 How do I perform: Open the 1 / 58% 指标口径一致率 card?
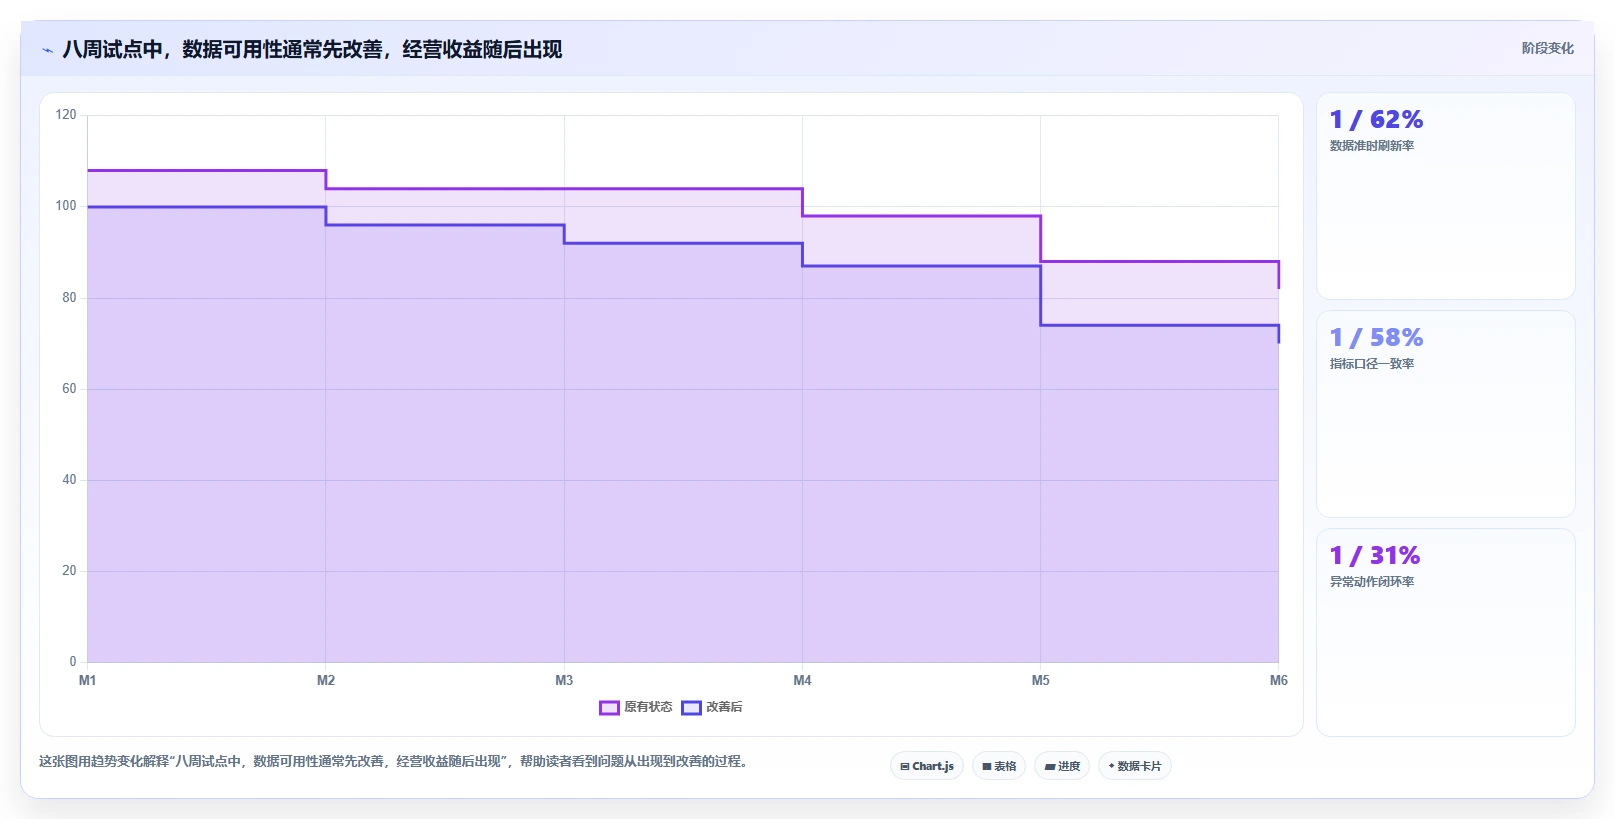pyautogui.click(x=1445, y=414)
